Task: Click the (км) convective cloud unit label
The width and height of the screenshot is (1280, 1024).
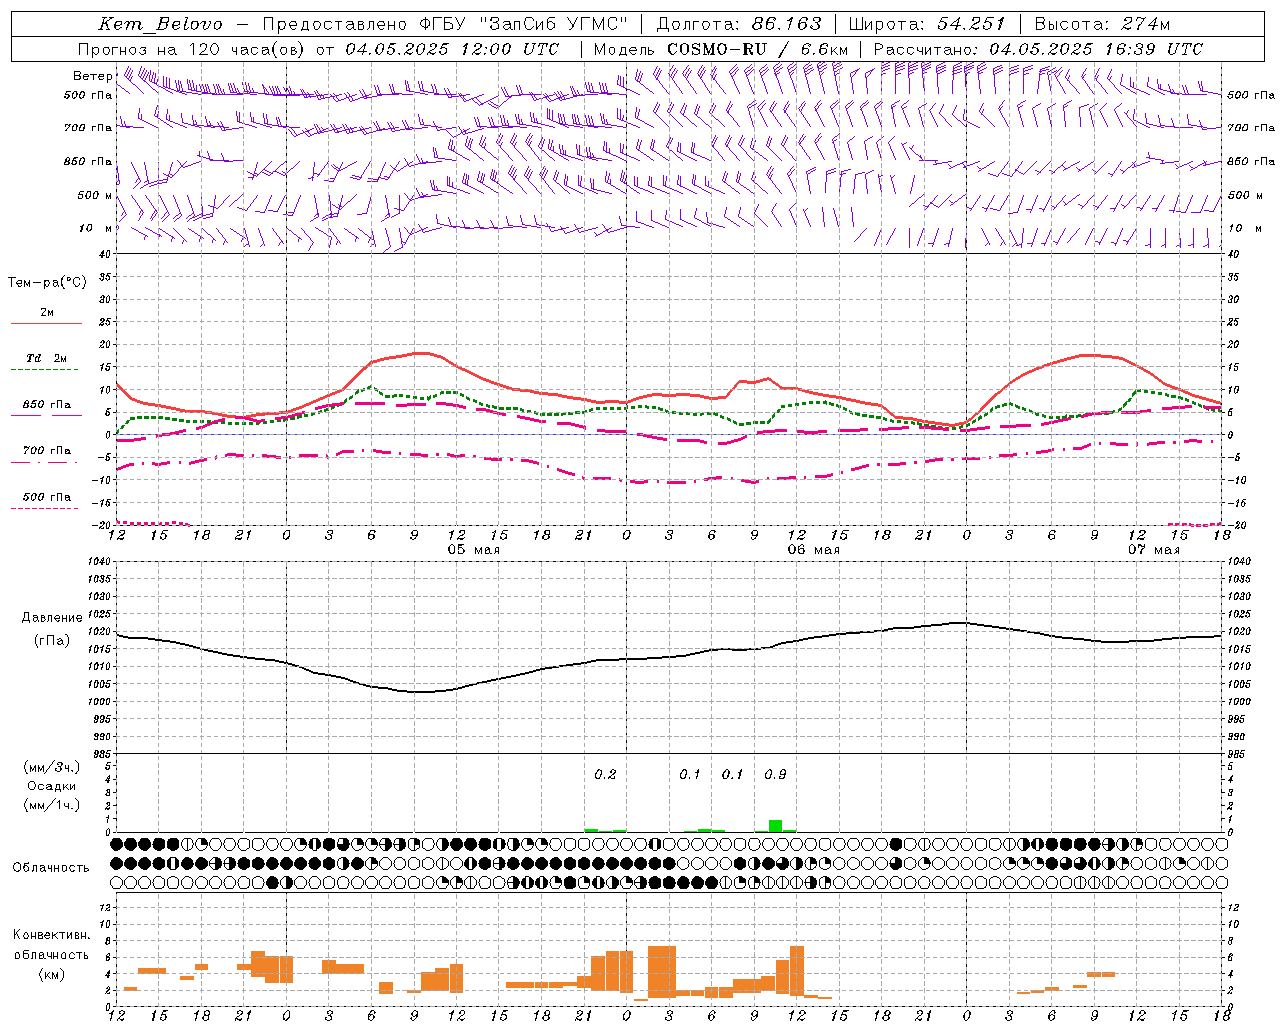Action: coord(51,974)
